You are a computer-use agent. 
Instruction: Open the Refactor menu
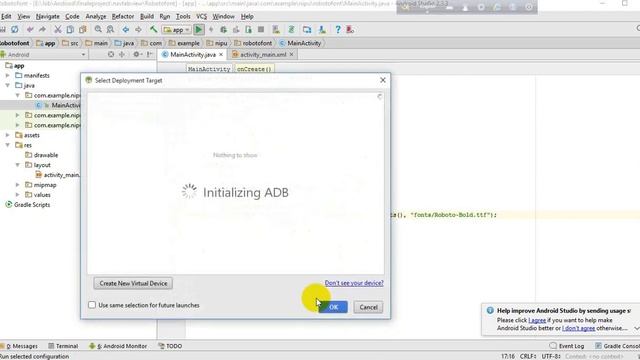coord(123,16)
